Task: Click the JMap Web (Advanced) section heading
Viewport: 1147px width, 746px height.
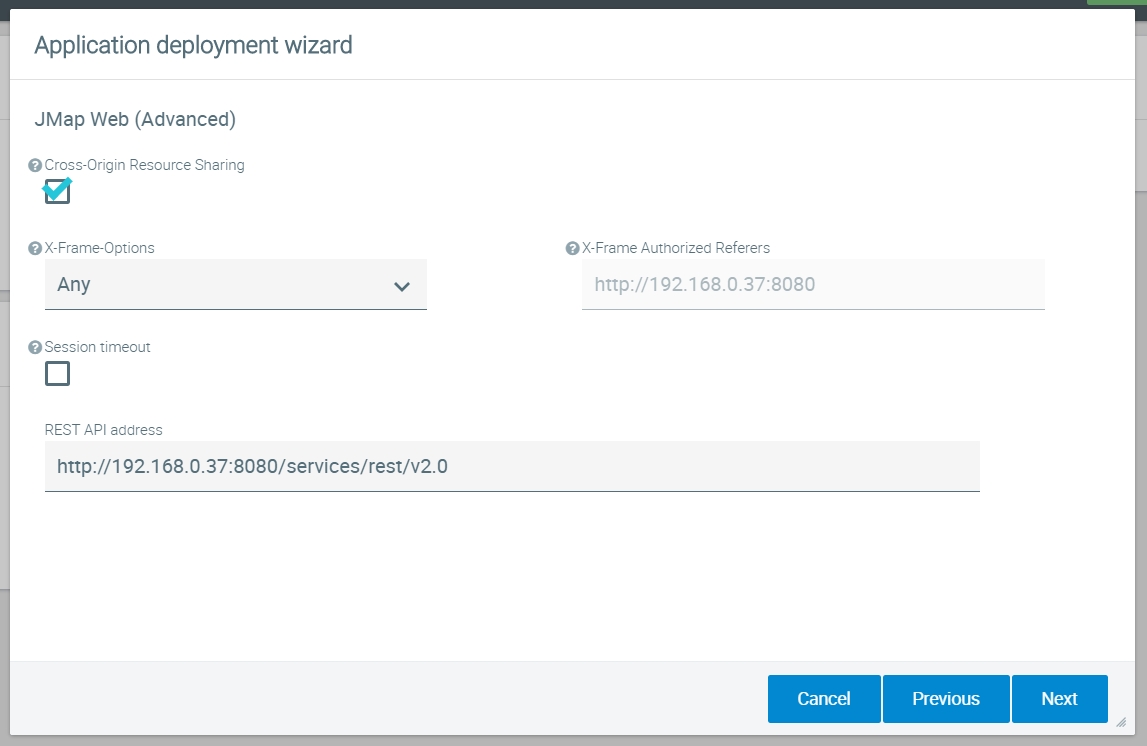Action: 135,120
